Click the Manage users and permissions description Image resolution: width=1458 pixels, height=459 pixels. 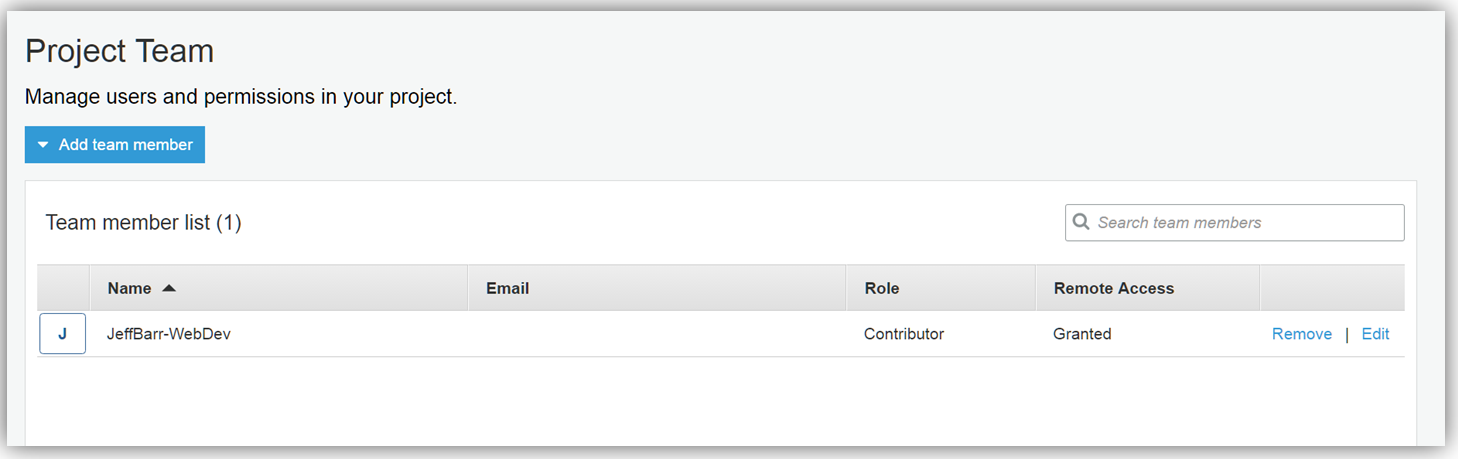(241, 97)
